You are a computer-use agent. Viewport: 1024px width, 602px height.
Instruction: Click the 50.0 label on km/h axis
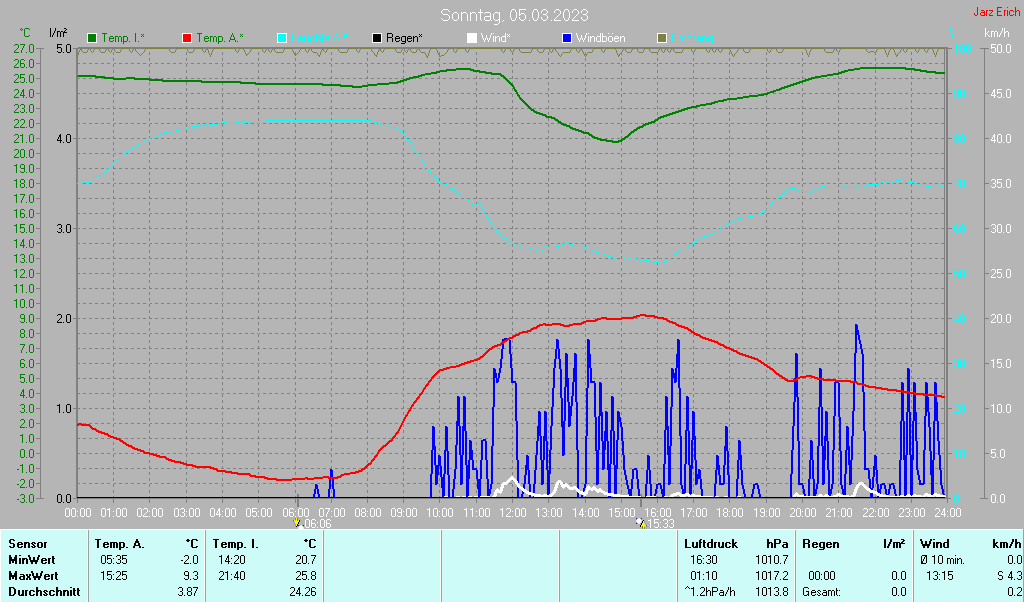tap(1001, 48)
